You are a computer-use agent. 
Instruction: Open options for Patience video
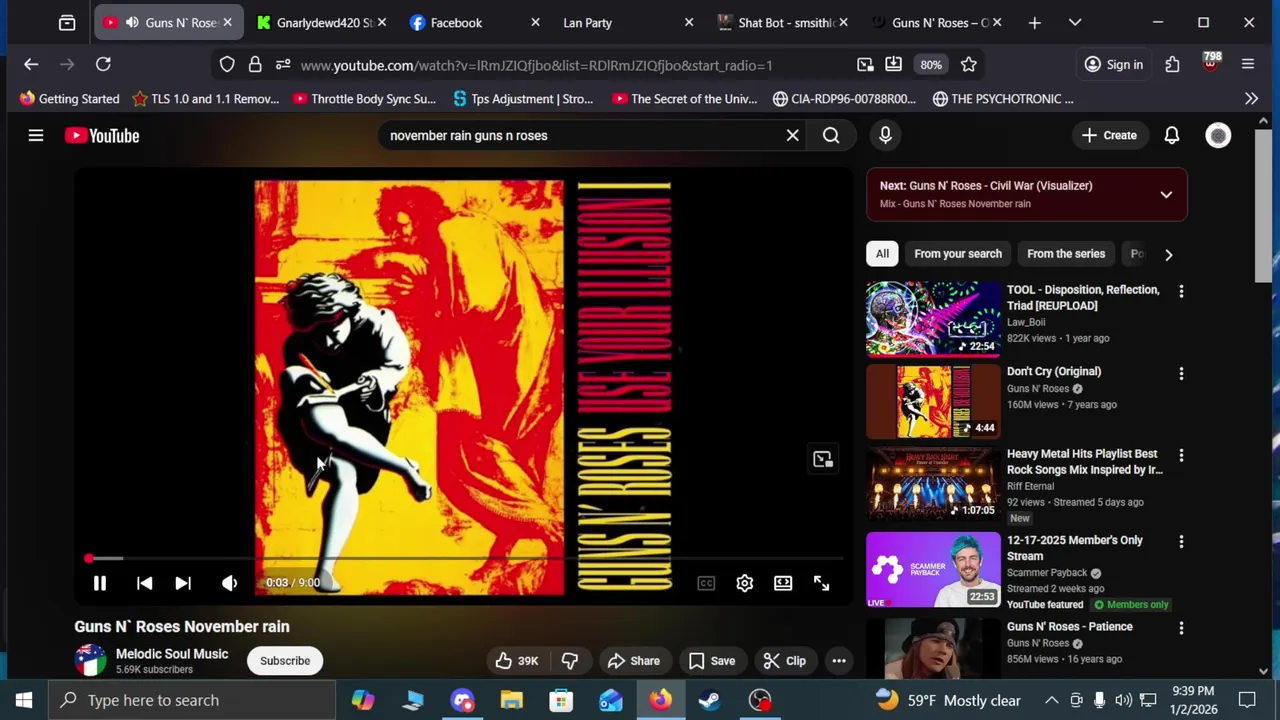point(1181,629)
